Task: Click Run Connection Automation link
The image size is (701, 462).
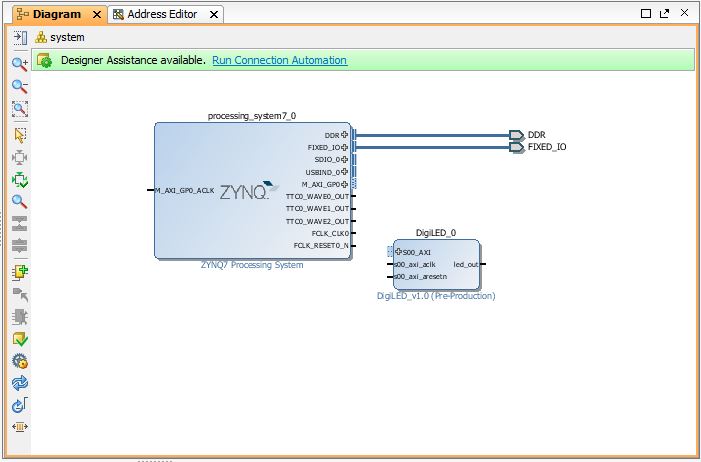Action: (x=279, y=60)
